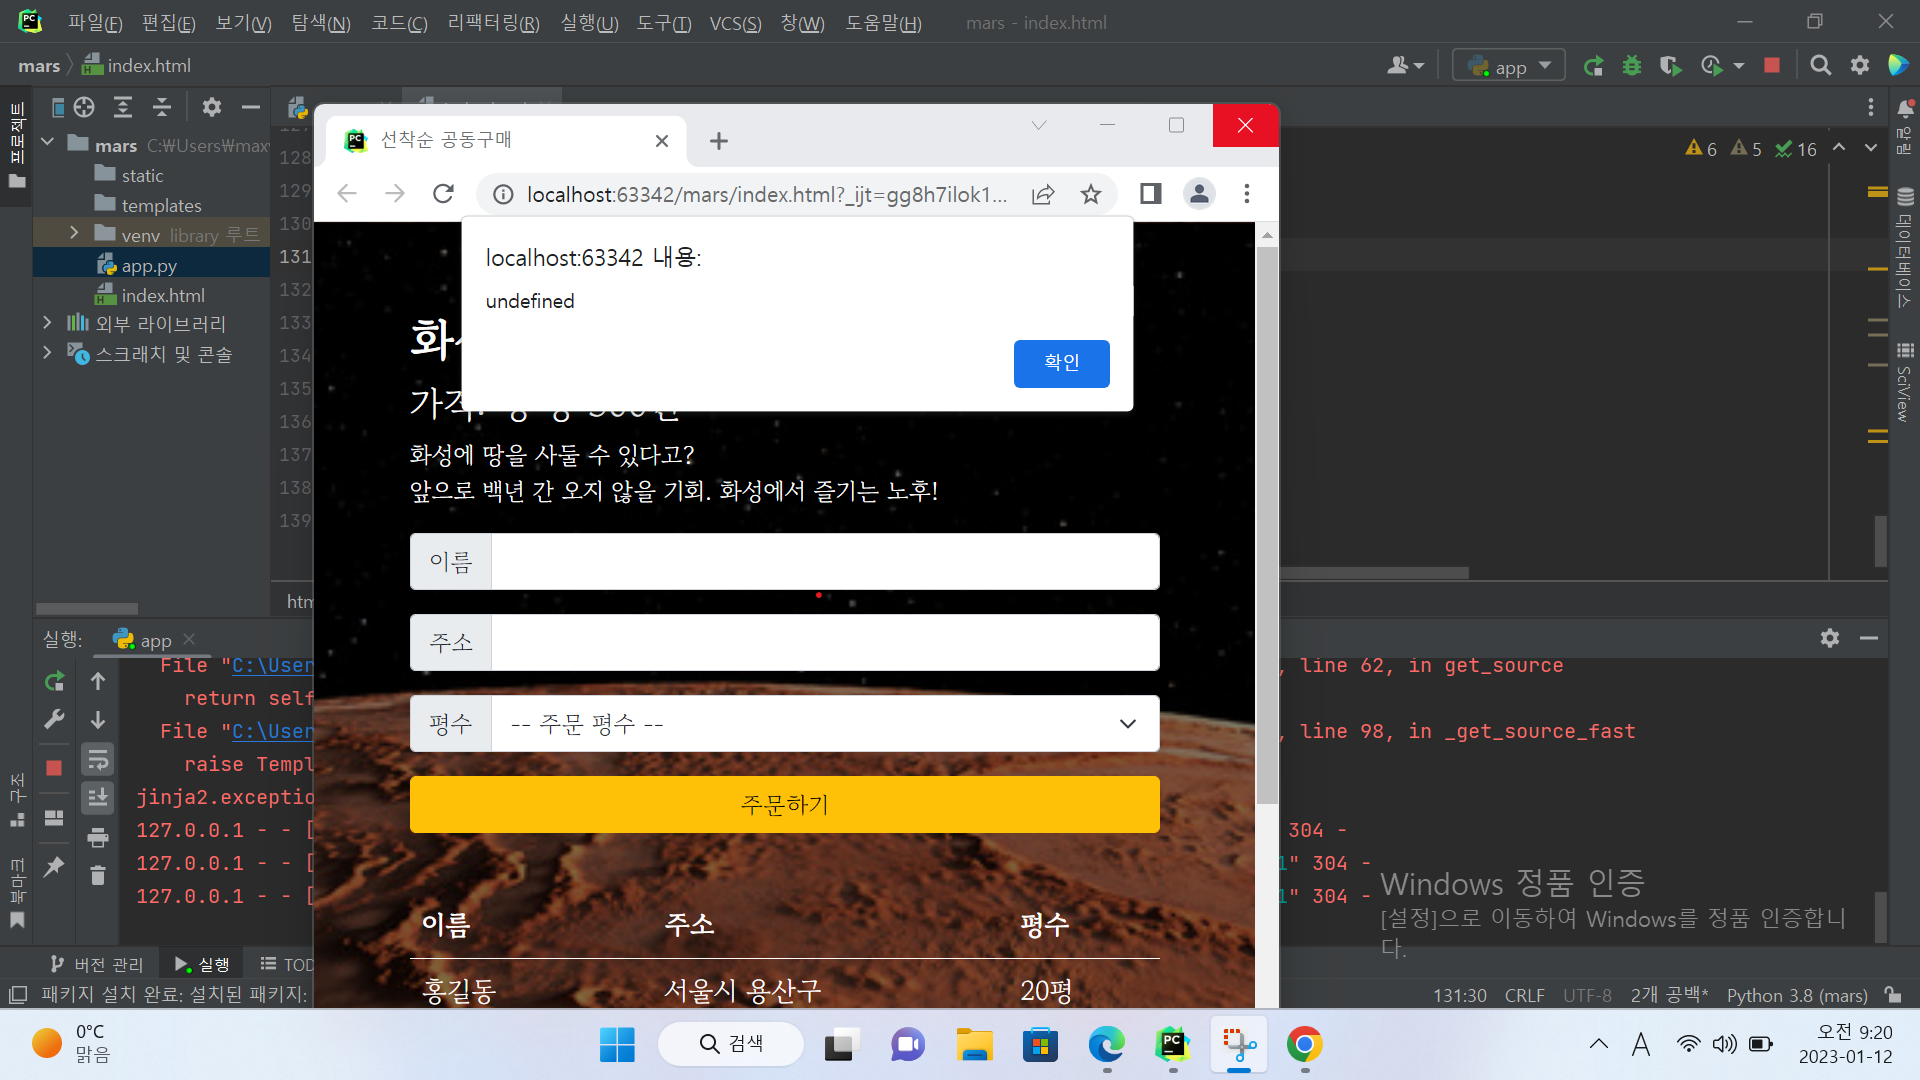Click the locate-file target icon in project panel
Viewport: 1920px width, 1080px height.
[84, 107]
